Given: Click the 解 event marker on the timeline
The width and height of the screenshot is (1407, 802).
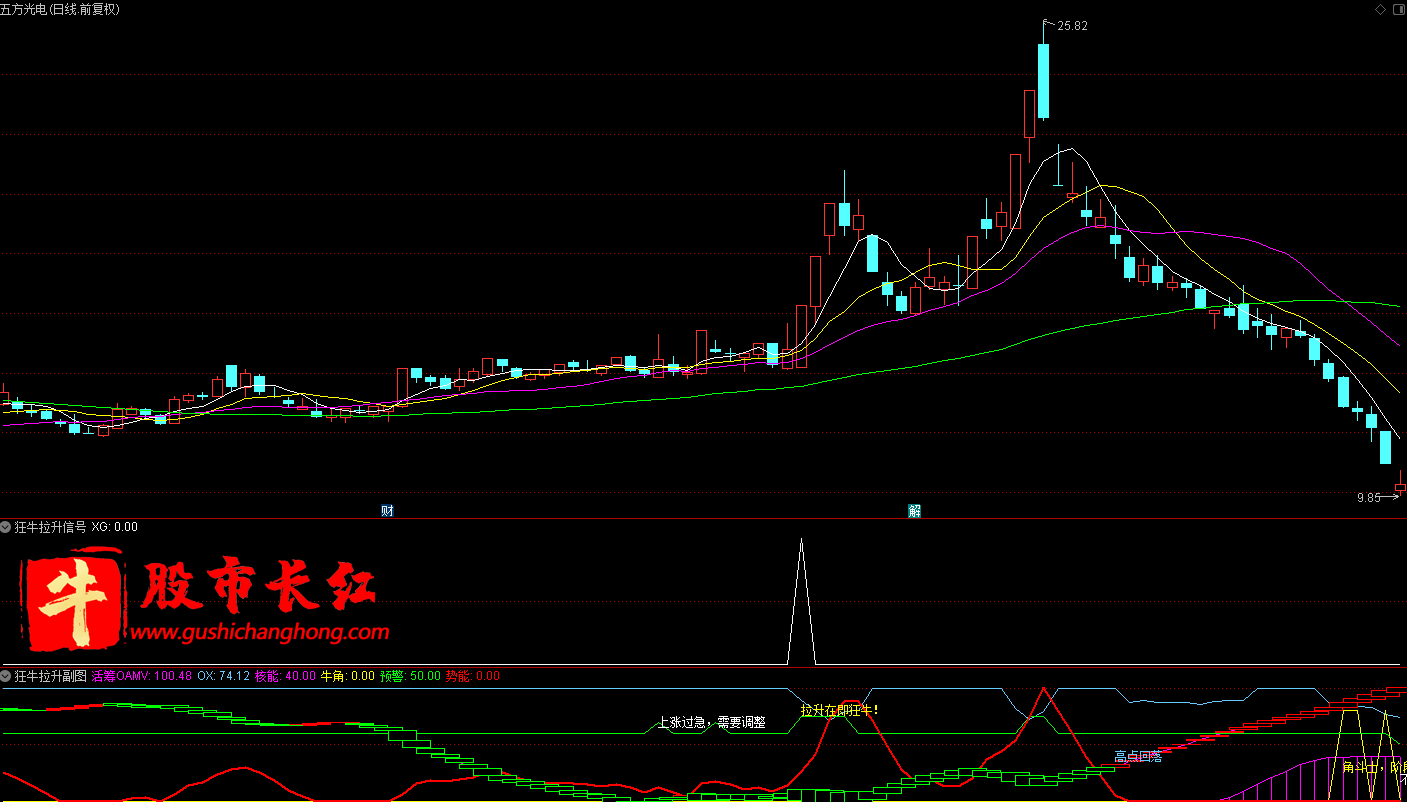Looking at the screenshot, I should 914,511.
